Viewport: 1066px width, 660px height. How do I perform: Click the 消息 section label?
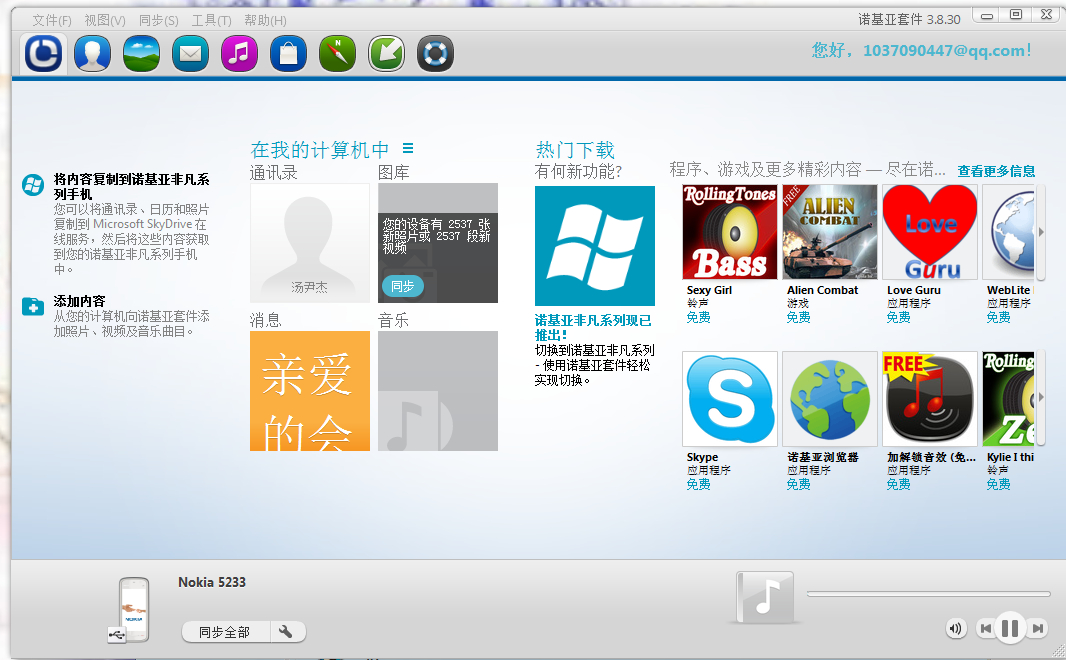tap(266, 320)
